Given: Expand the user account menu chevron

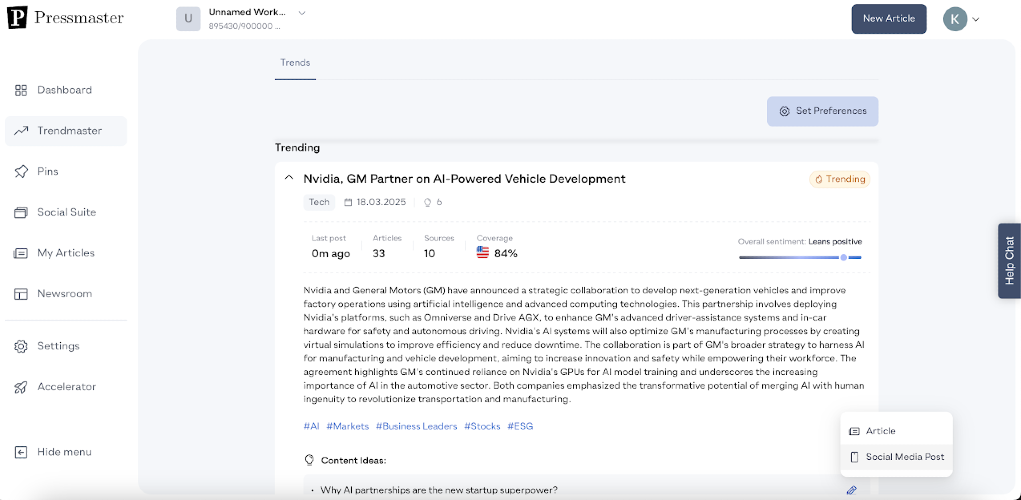Looking at the screenshot, I should coord(976,20).
